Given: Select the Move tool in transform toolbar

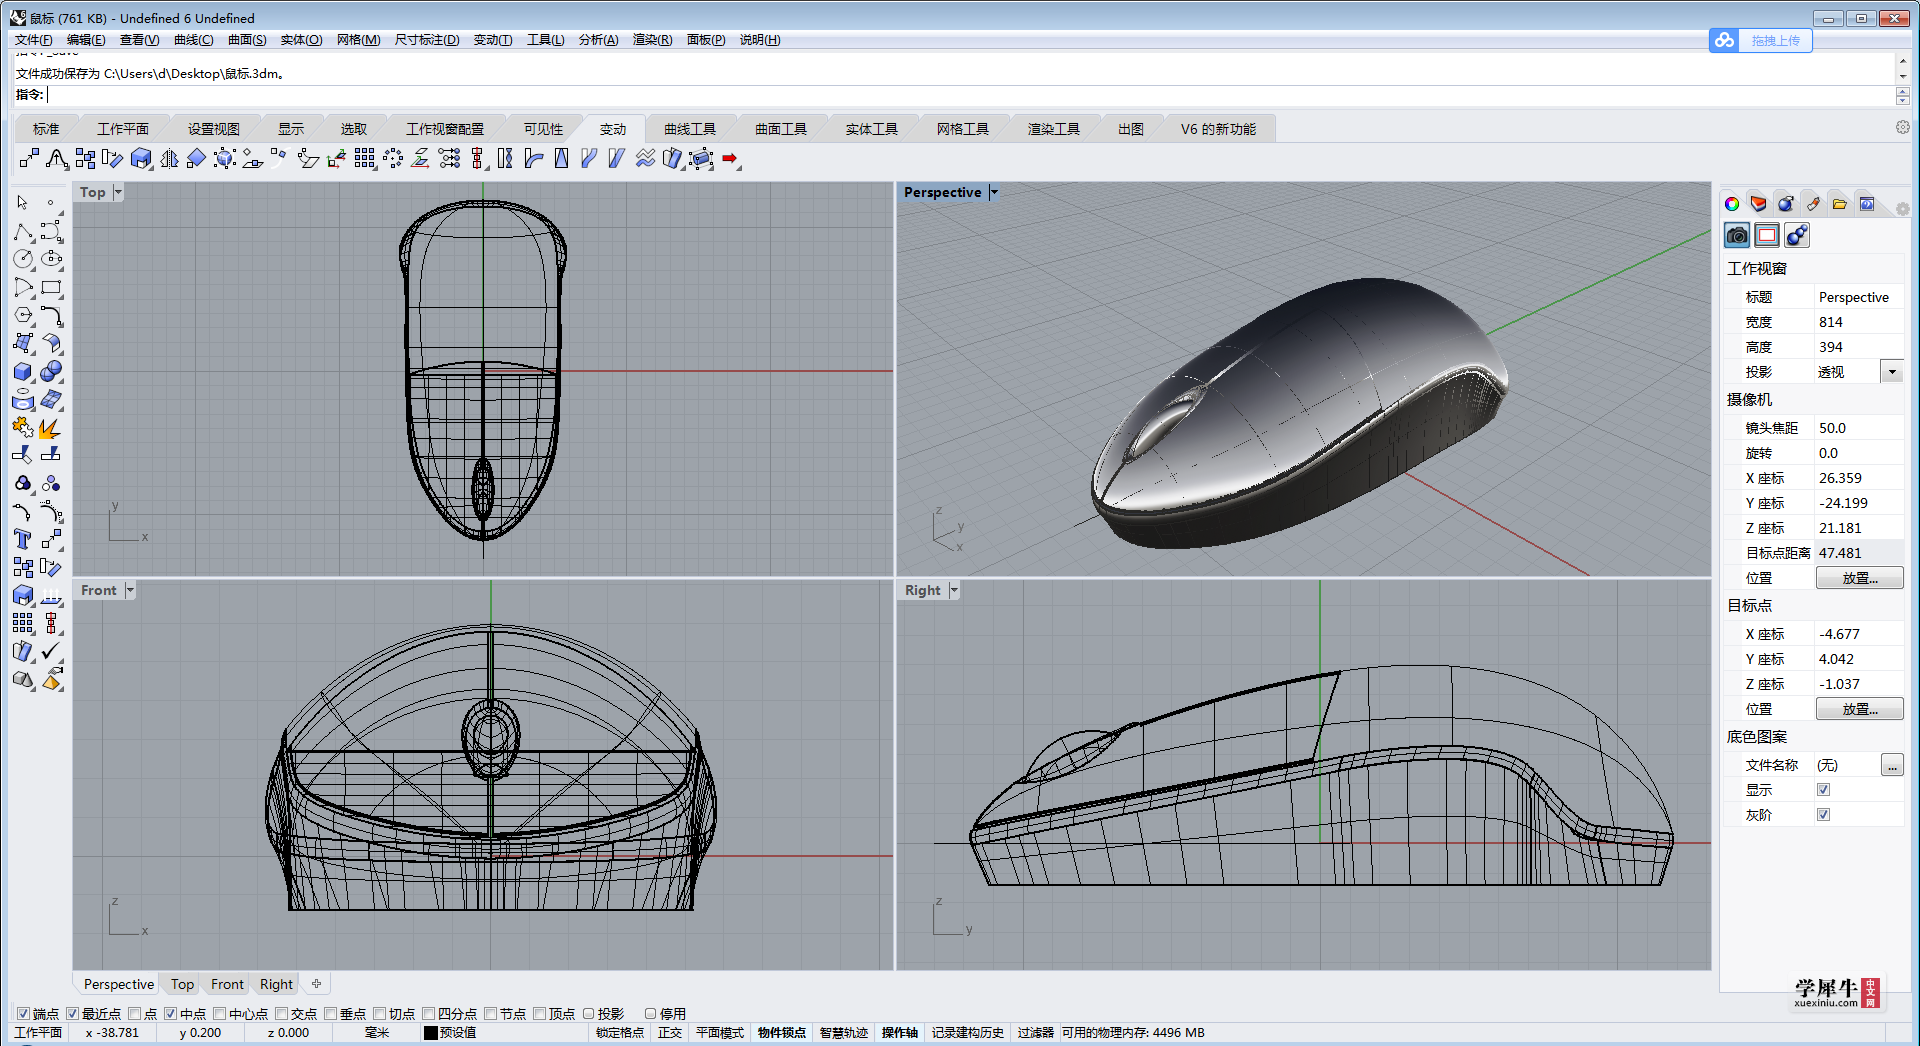Looking at the screenshot, I should (29, 159).
